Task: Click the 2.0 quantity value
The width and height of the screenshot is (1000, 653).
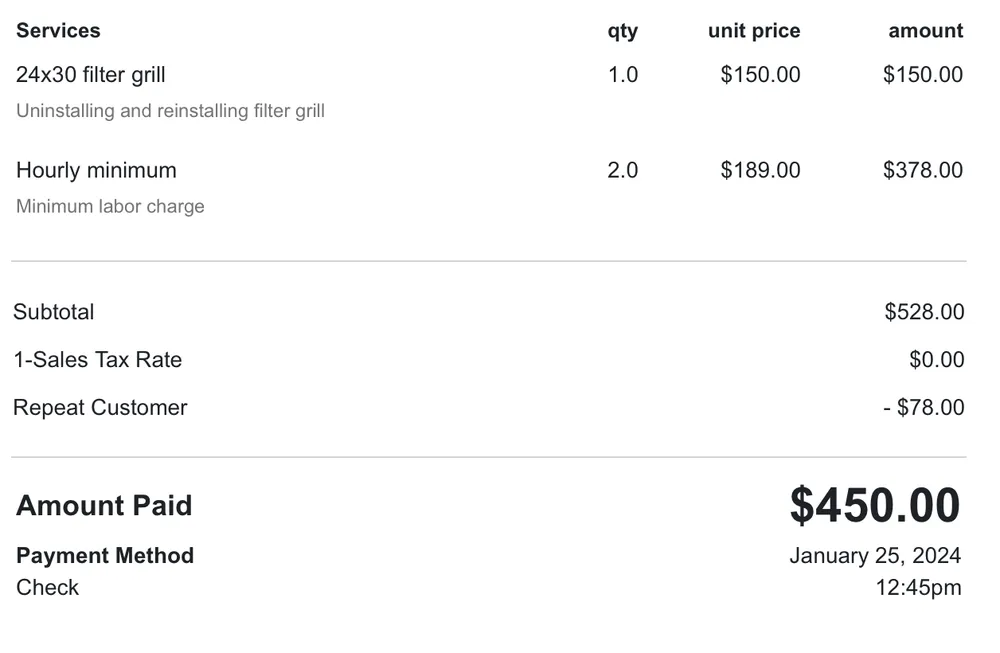Action: tap(622, 171)
